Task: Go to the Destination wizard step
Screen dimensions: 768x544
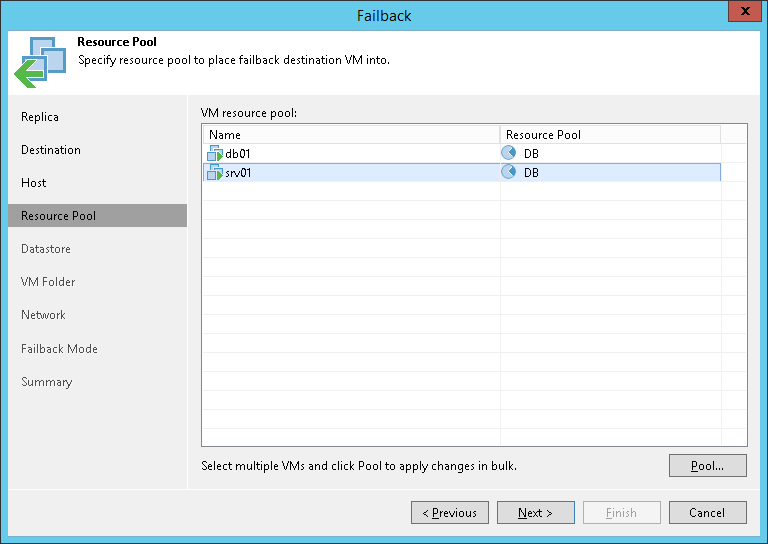Action: pyautogui.click(x=51, y=150)
